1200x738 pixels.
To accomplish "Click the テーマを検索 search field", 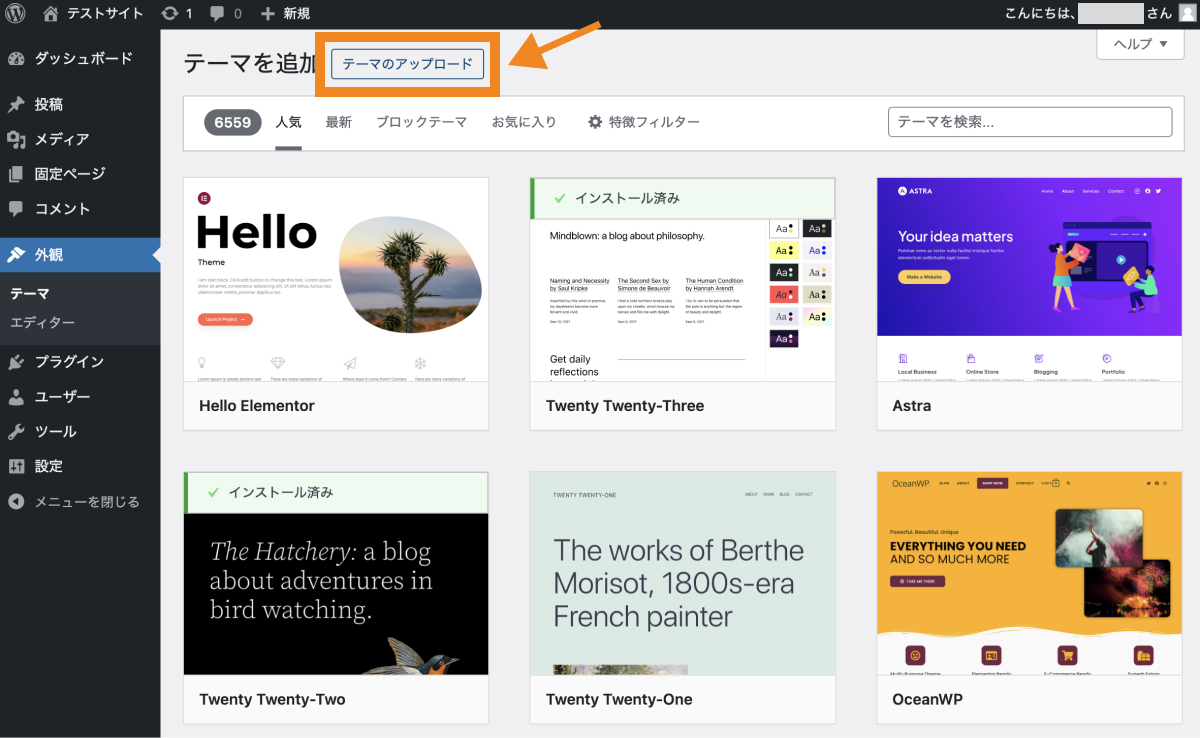I will pos(1029,121).
